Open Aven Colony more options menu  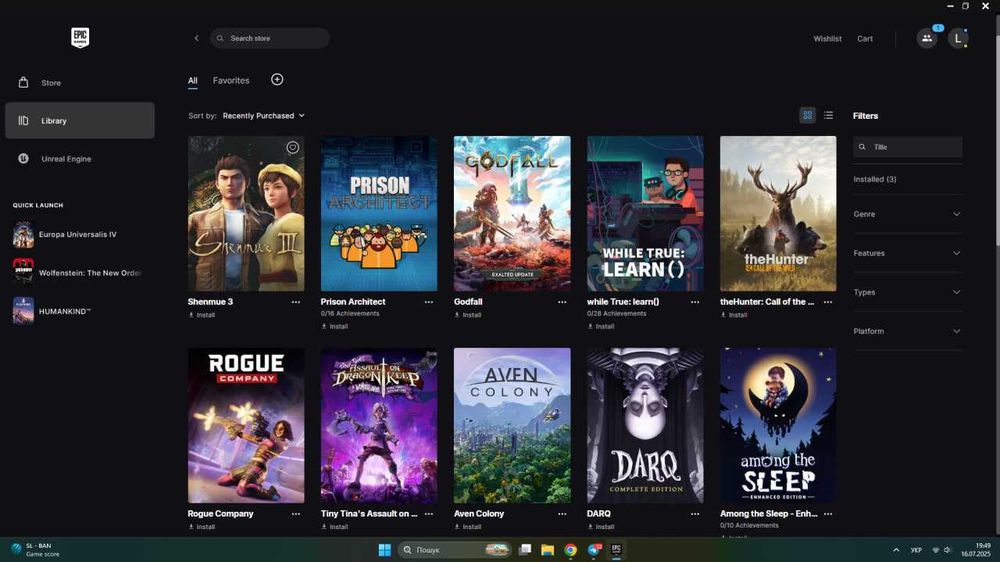pos(562,514)
